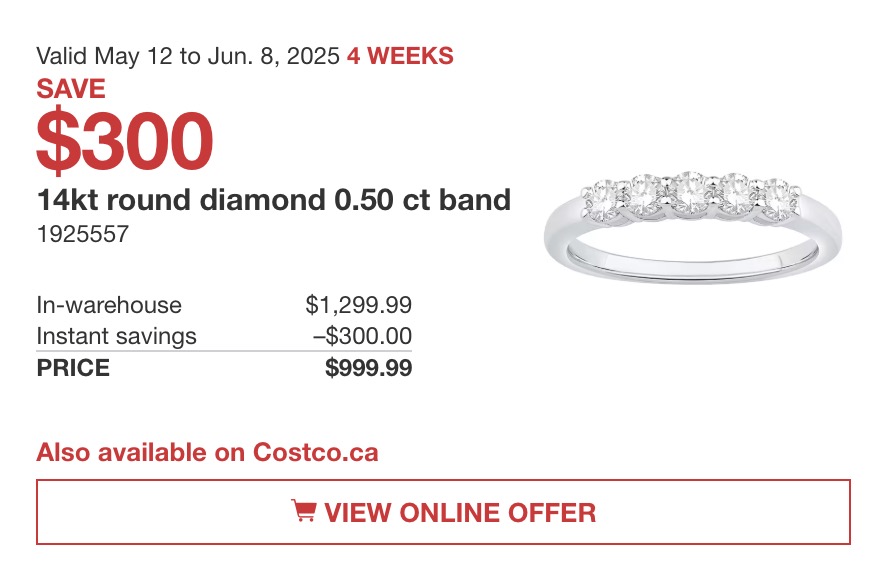Click the ring's bottom band edge

coord(693,273)
